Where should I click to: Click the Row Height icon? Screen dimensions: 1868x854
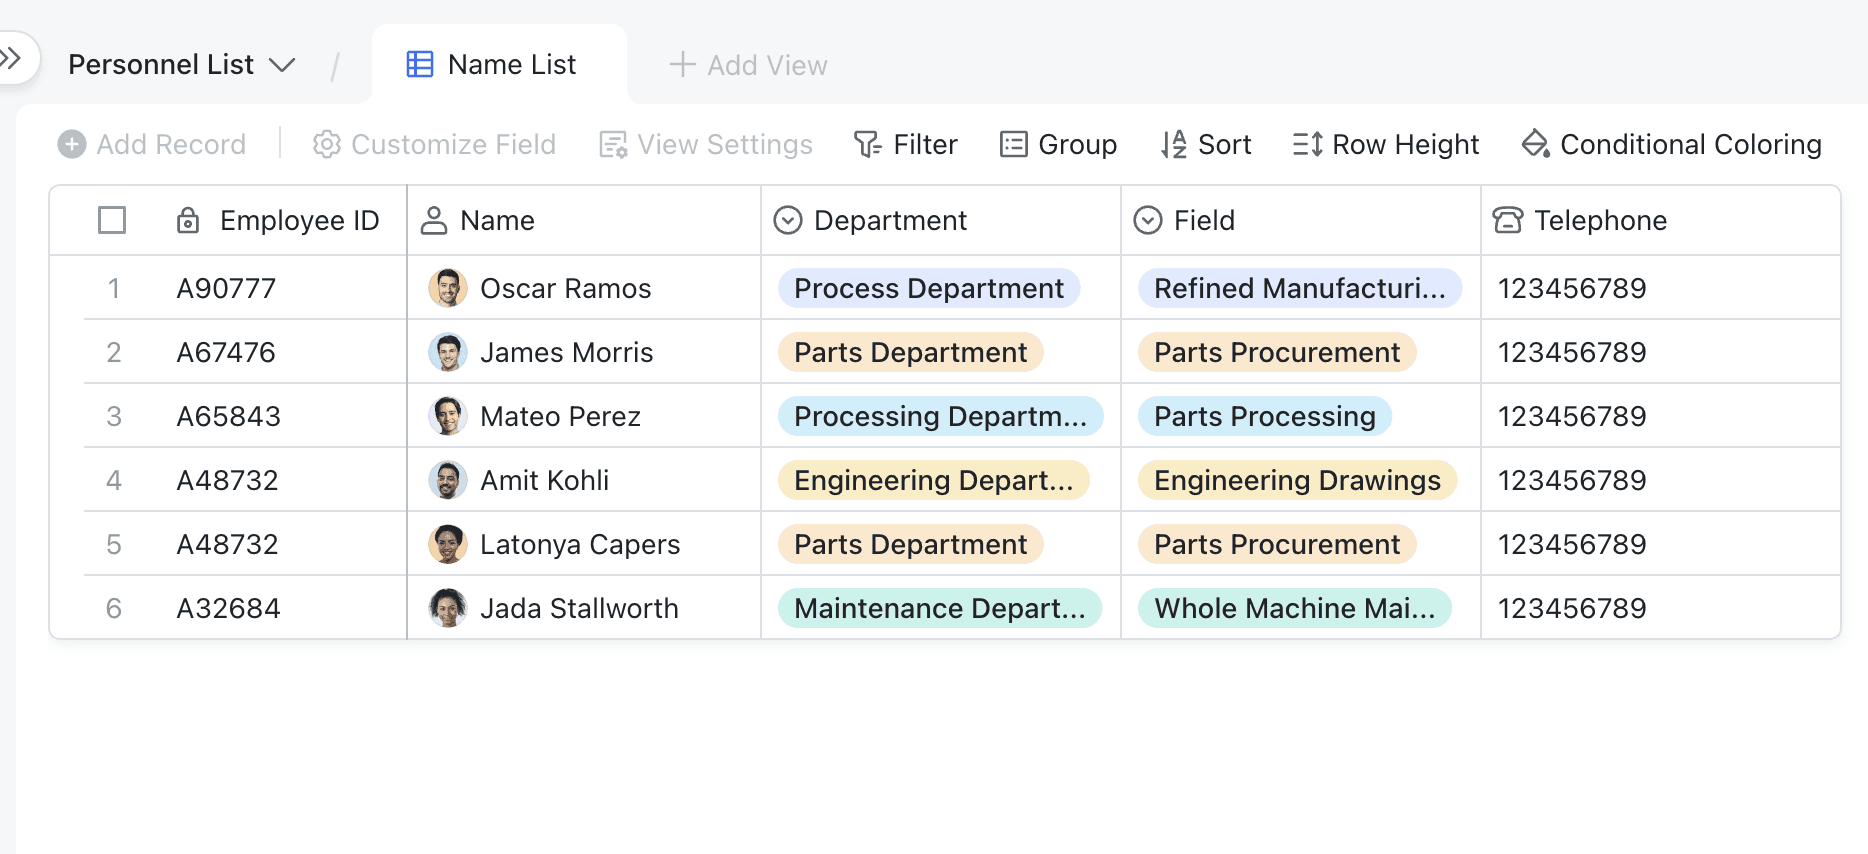(x=1307, y=145)
